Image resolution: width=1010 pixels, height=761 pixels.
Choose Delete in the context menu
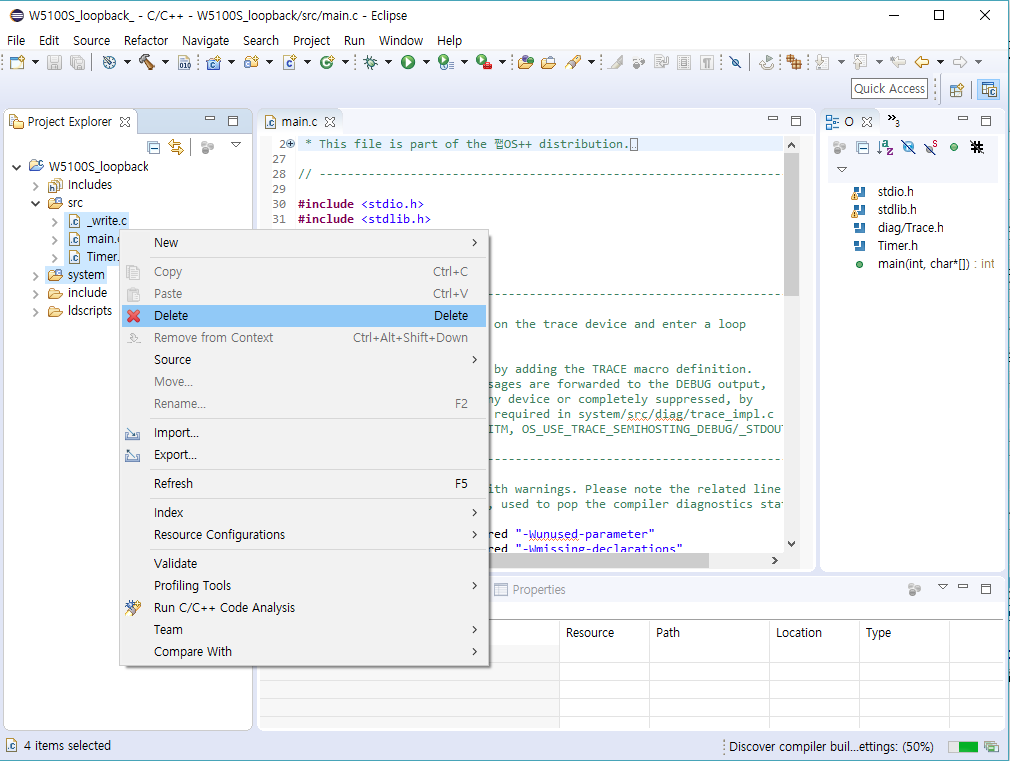tap(305, 316)
